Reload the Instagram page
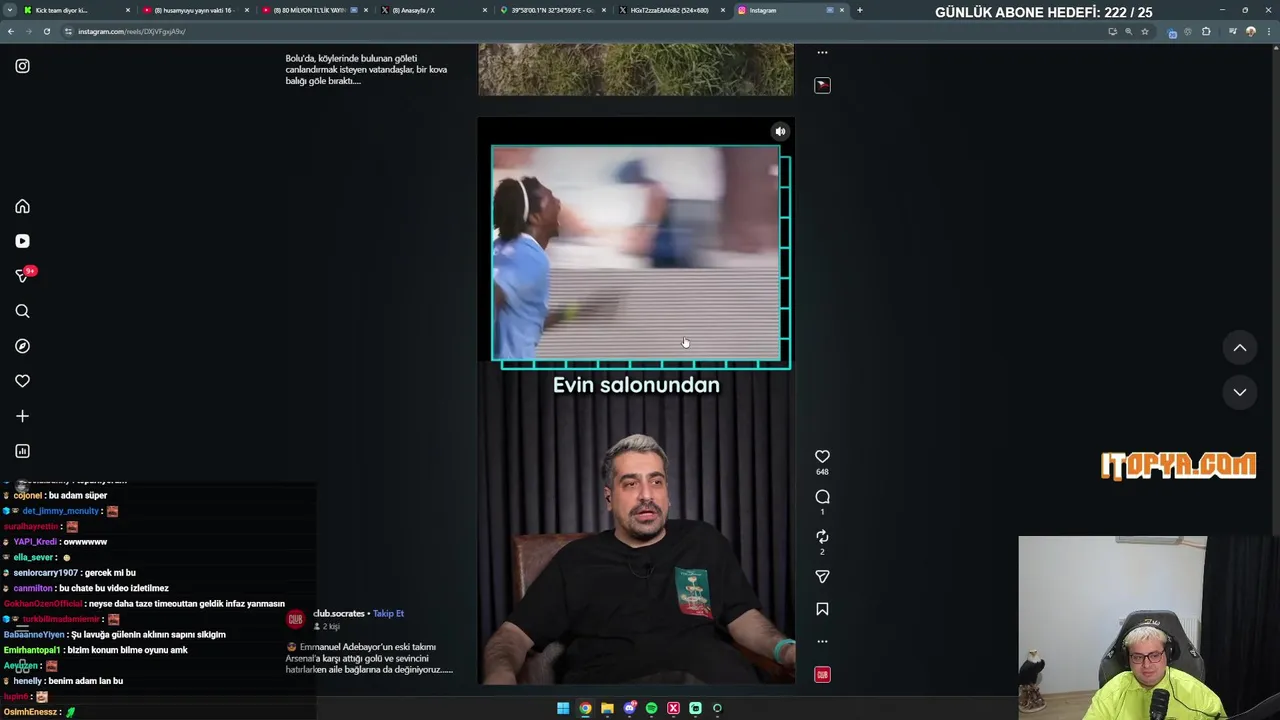This screenshot has height=720, width=1280. click(46, 31)
